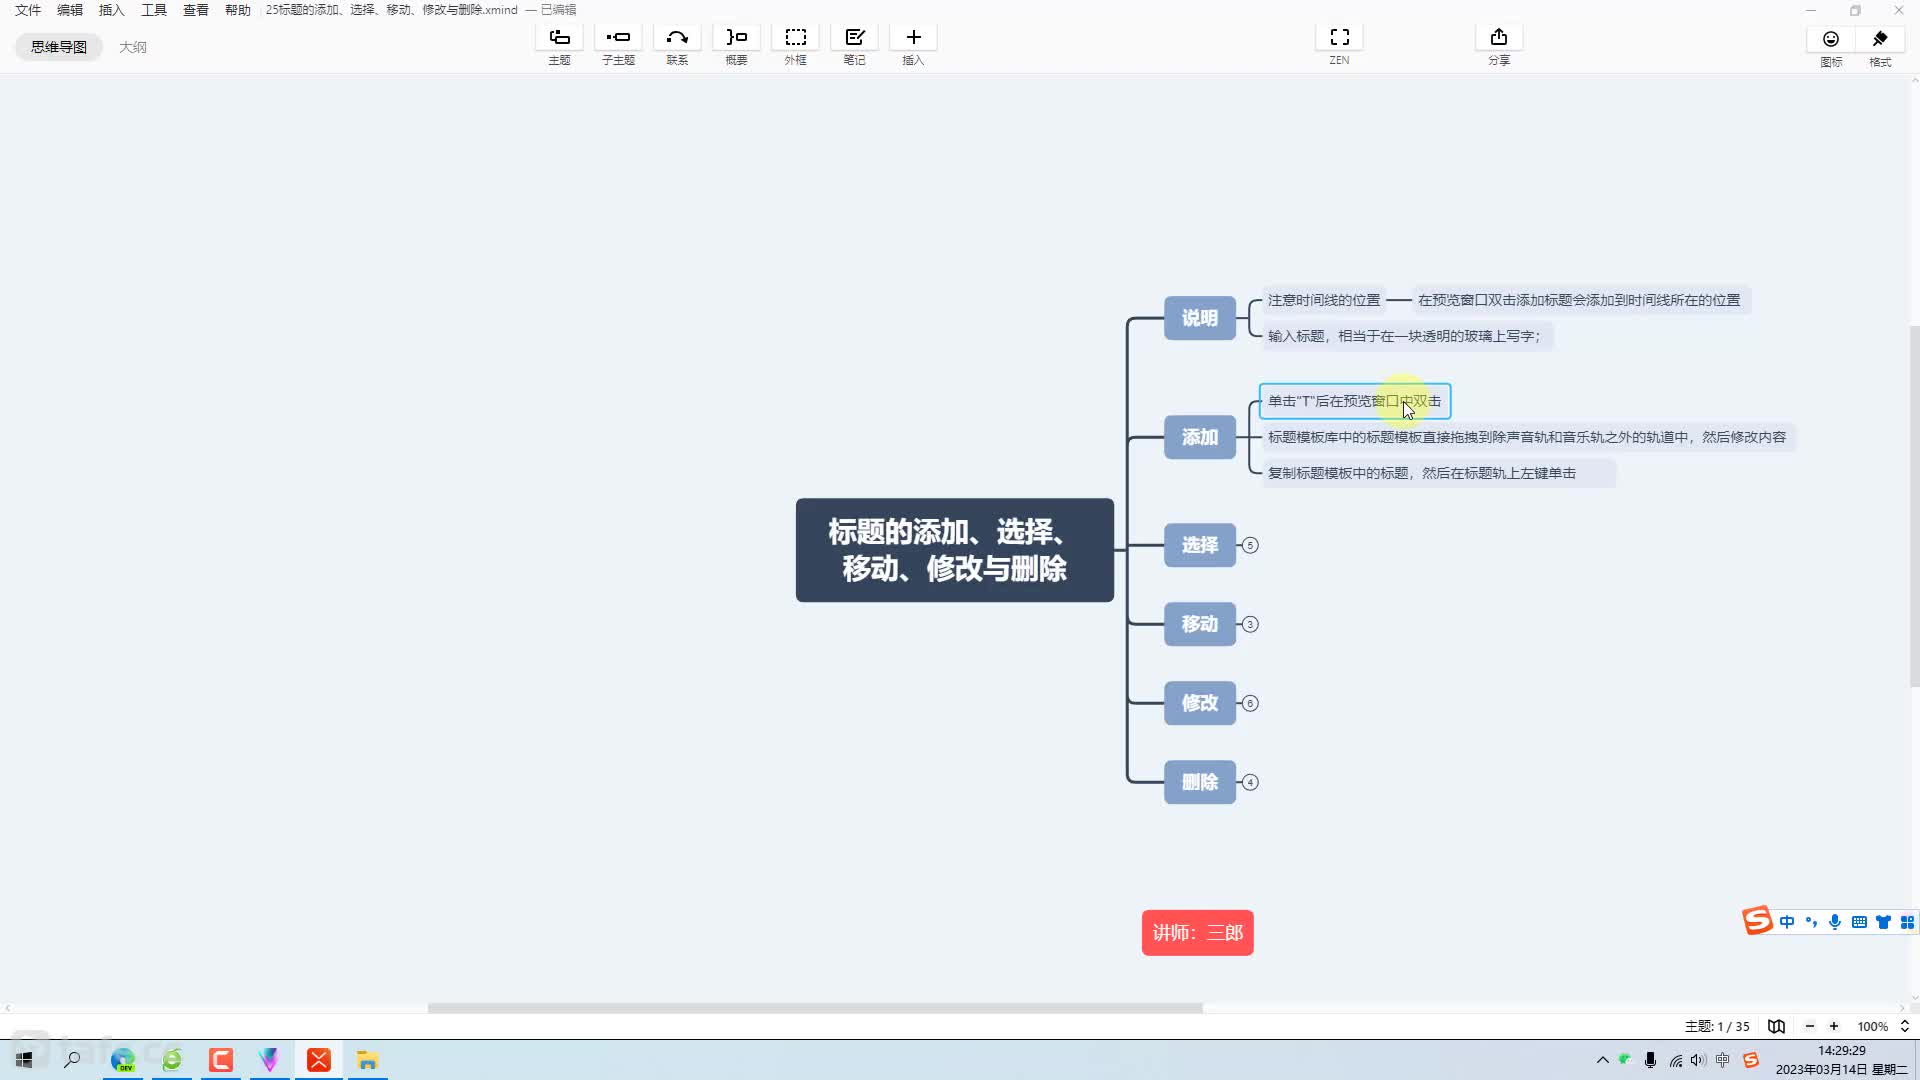This screenshot has width=1920, height=1080.
Task: Open the 工具 menu
Action: pos(154,10)
